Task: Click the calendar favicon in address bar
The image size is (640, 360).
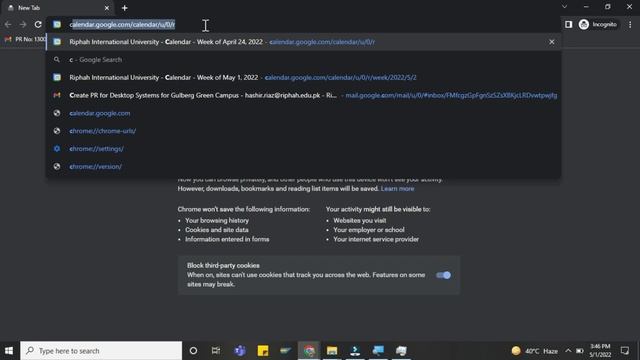Action: (57, 24)
